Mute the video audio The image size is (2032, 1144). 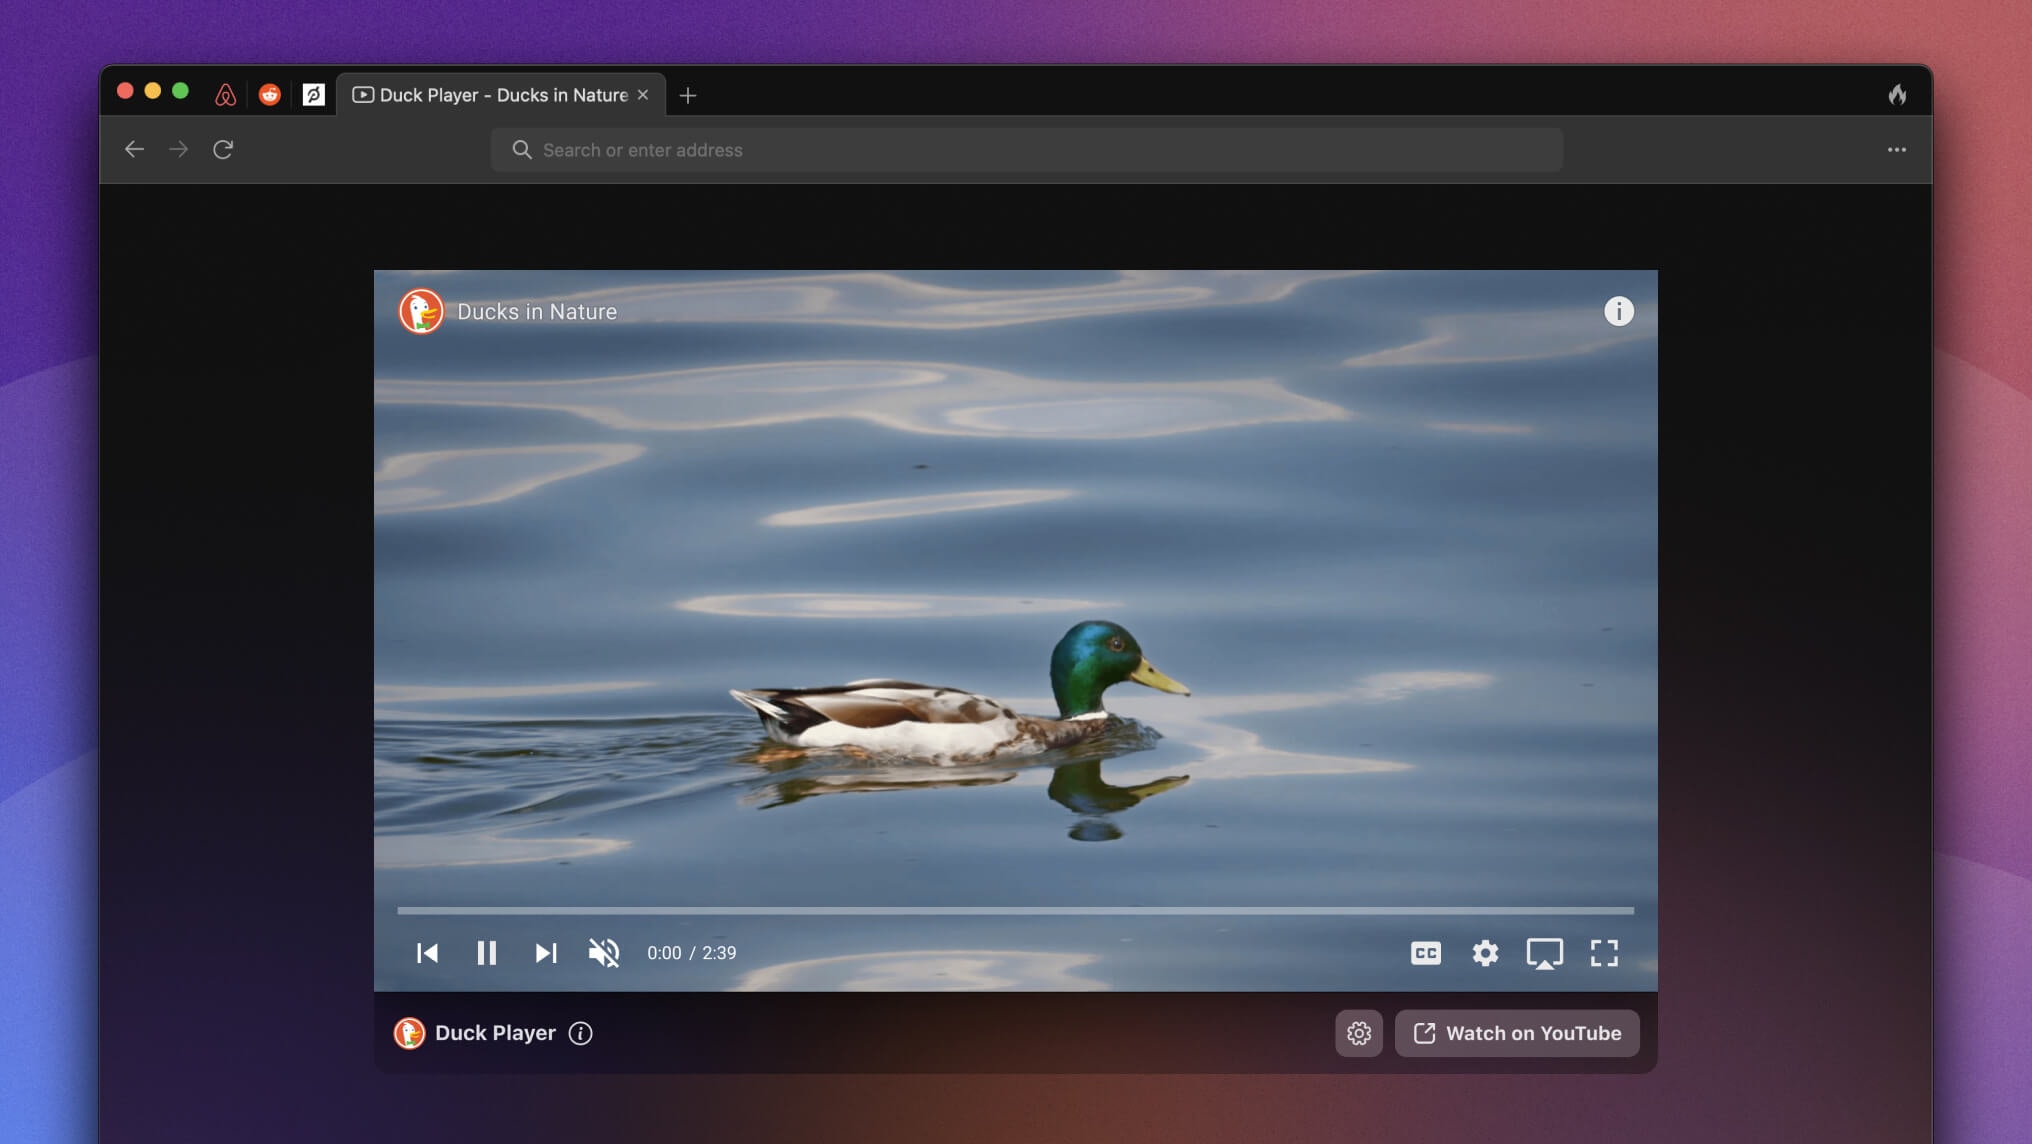(603, 953)
